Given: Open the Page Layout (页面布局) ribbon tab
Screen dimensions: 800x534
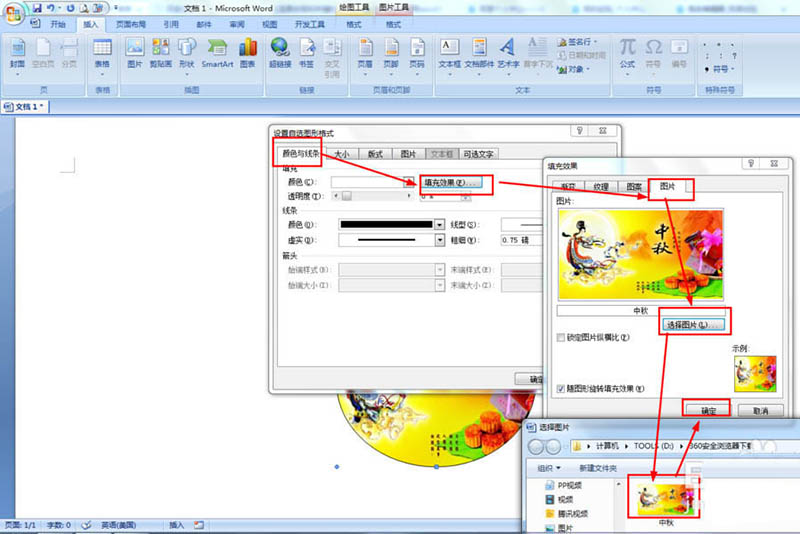Looking at the screenshot, I should pyautogui.click(x=131, y=24).
